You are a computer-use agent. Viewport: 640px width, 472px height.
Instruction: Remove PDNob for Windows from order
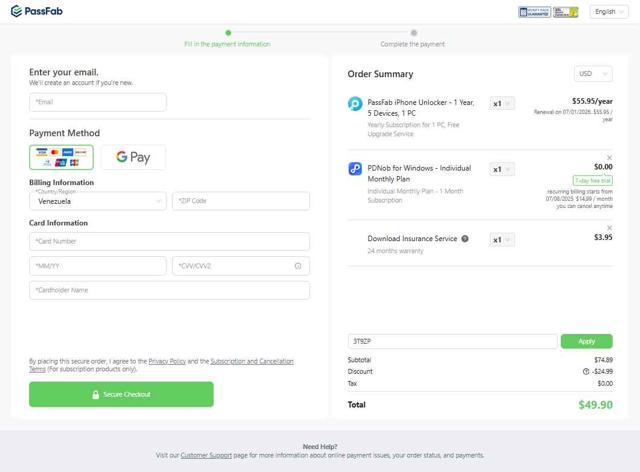[609, 158]
